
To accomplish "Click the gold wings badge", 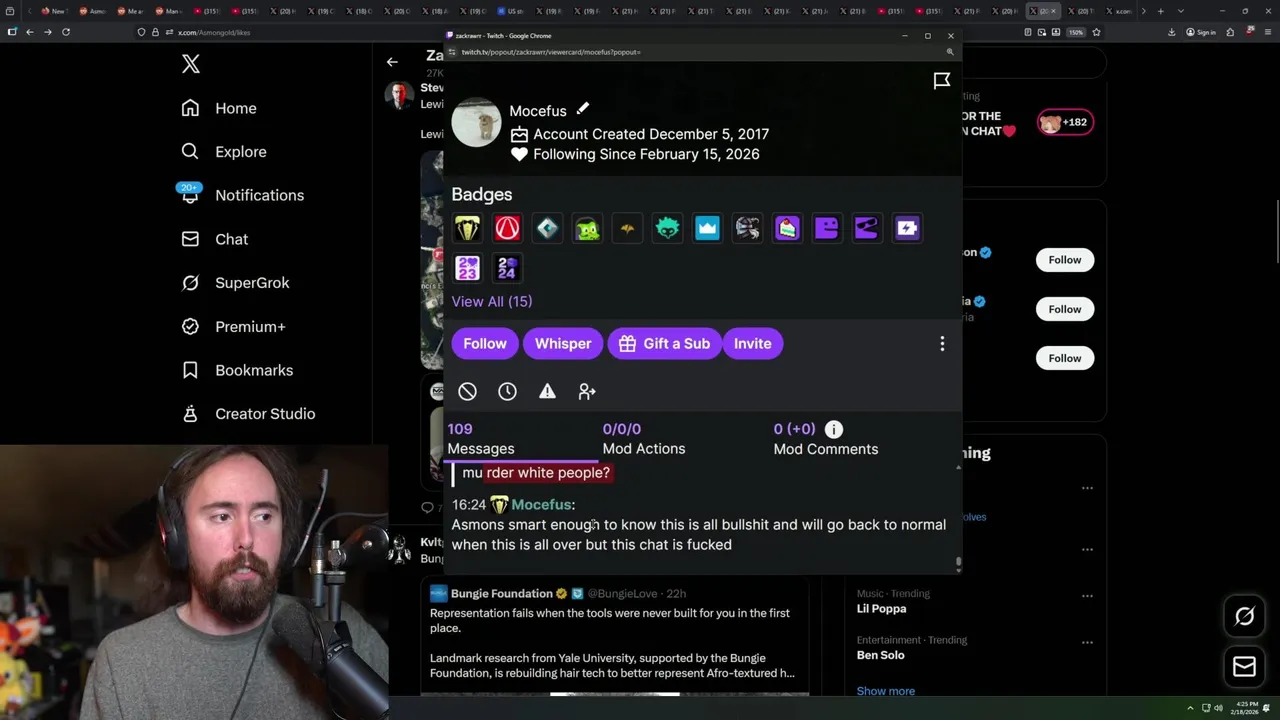I will tap(627, 228).
